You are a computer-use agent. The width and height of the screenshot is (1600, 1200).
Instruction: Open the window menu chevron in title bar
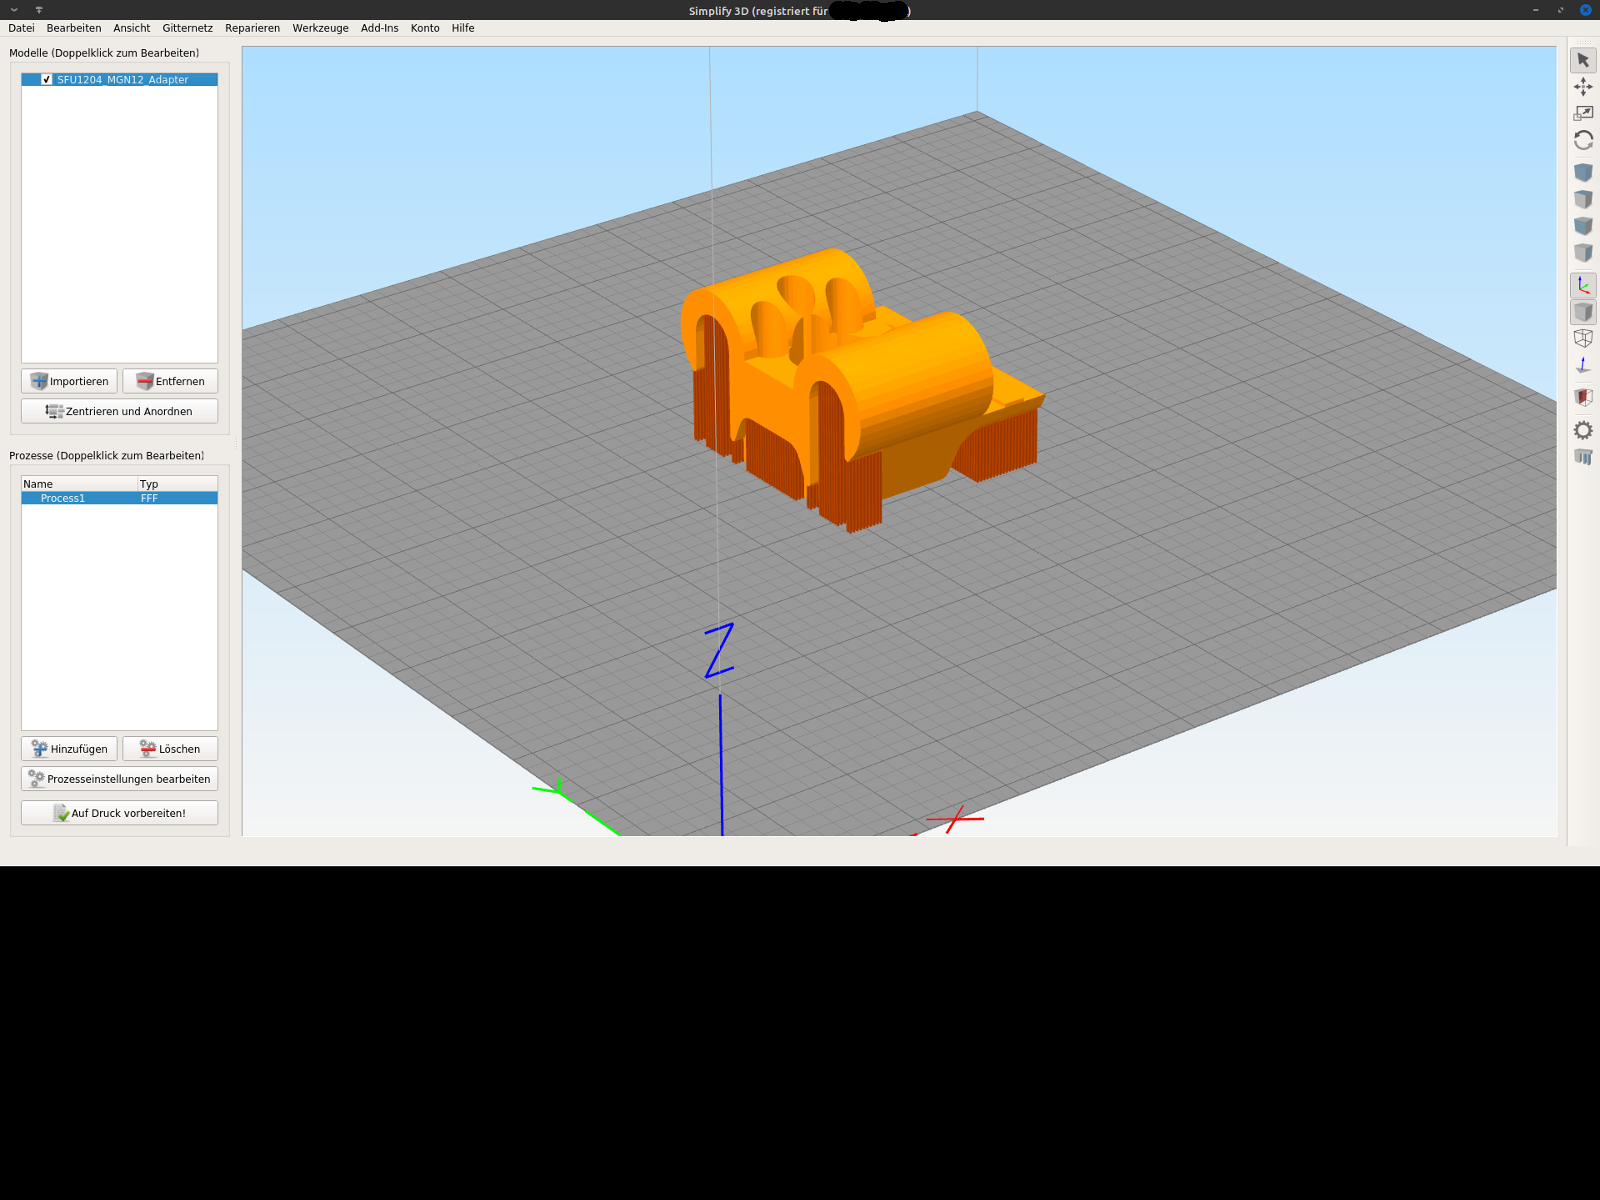tap(14, 10)
